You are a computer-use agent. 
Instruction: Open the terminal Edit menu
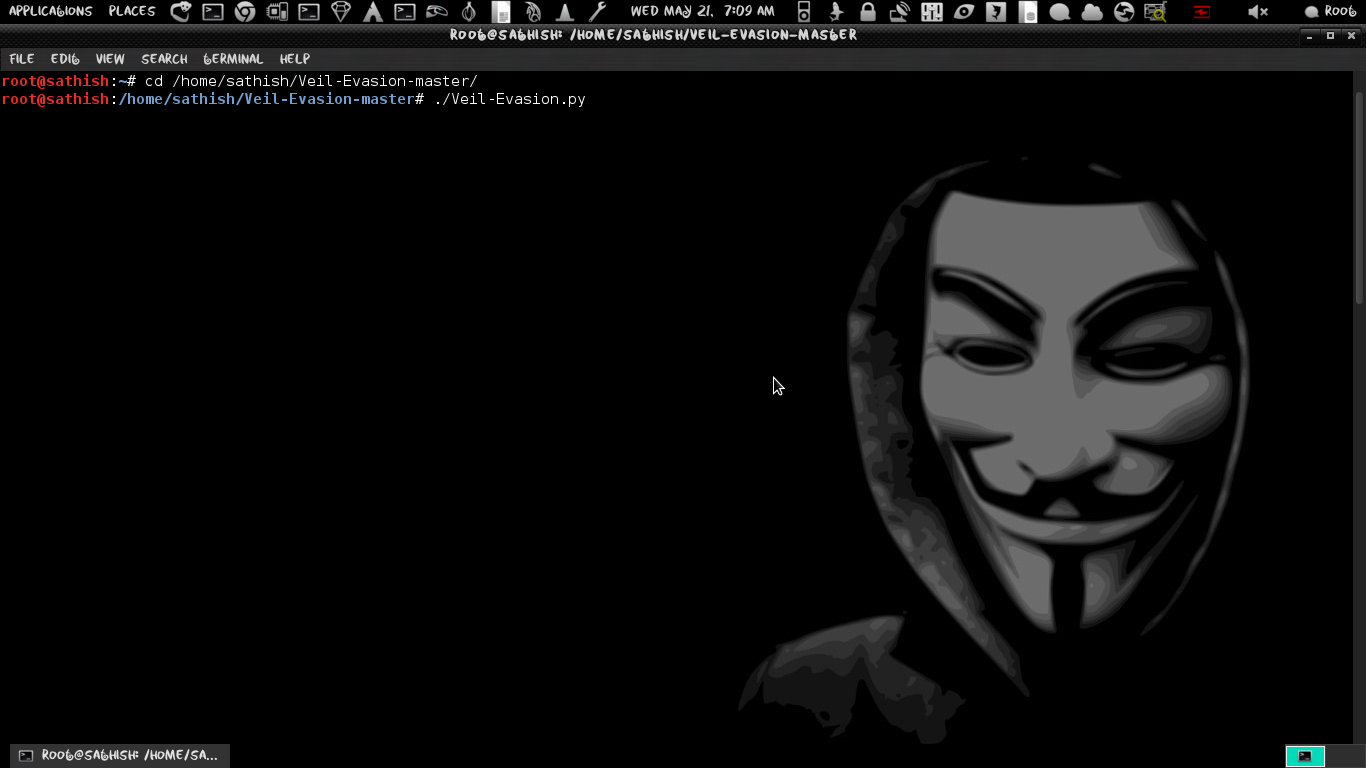pos(65,59)
